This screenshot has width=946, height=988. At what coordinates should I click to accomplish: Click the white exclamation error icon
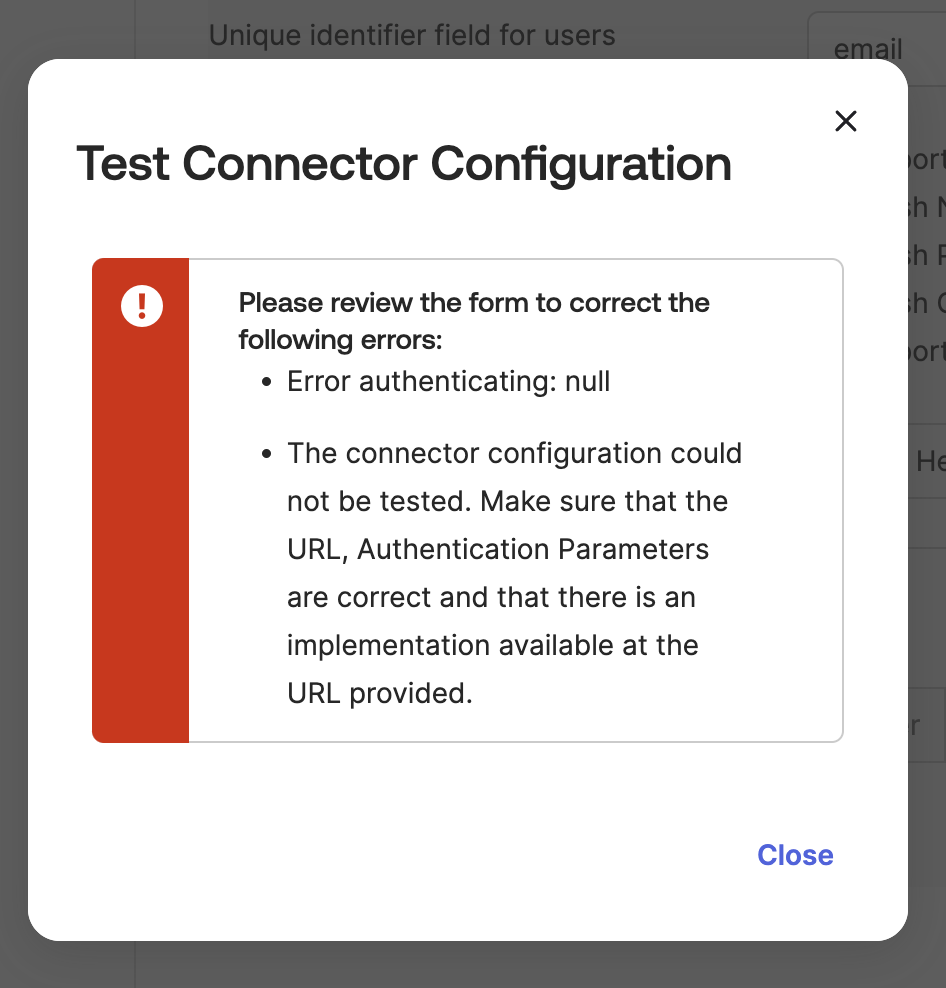141,304
